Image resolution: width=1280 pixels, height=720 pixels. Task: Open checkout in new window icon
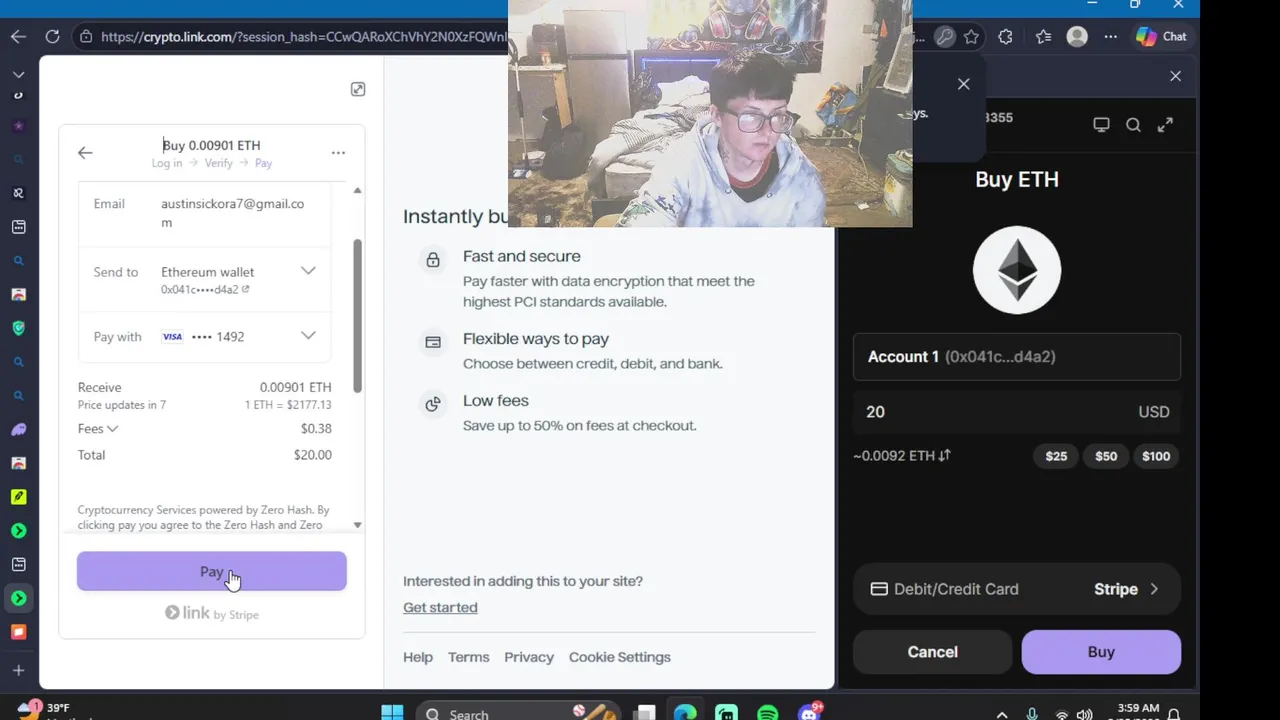point(358,89)
